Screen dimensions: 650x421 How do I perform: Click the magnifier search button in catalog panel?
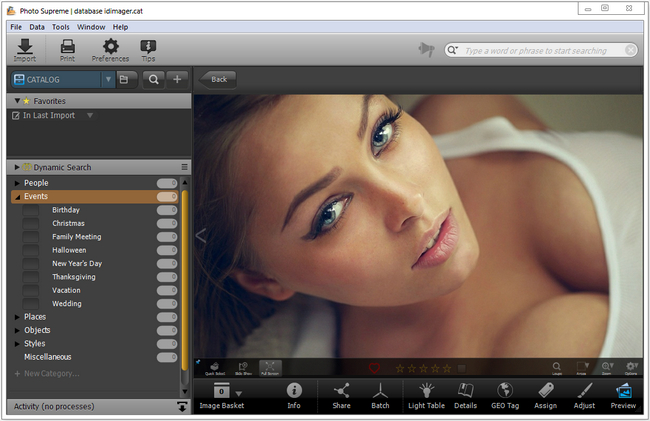[x=153, y=79]
